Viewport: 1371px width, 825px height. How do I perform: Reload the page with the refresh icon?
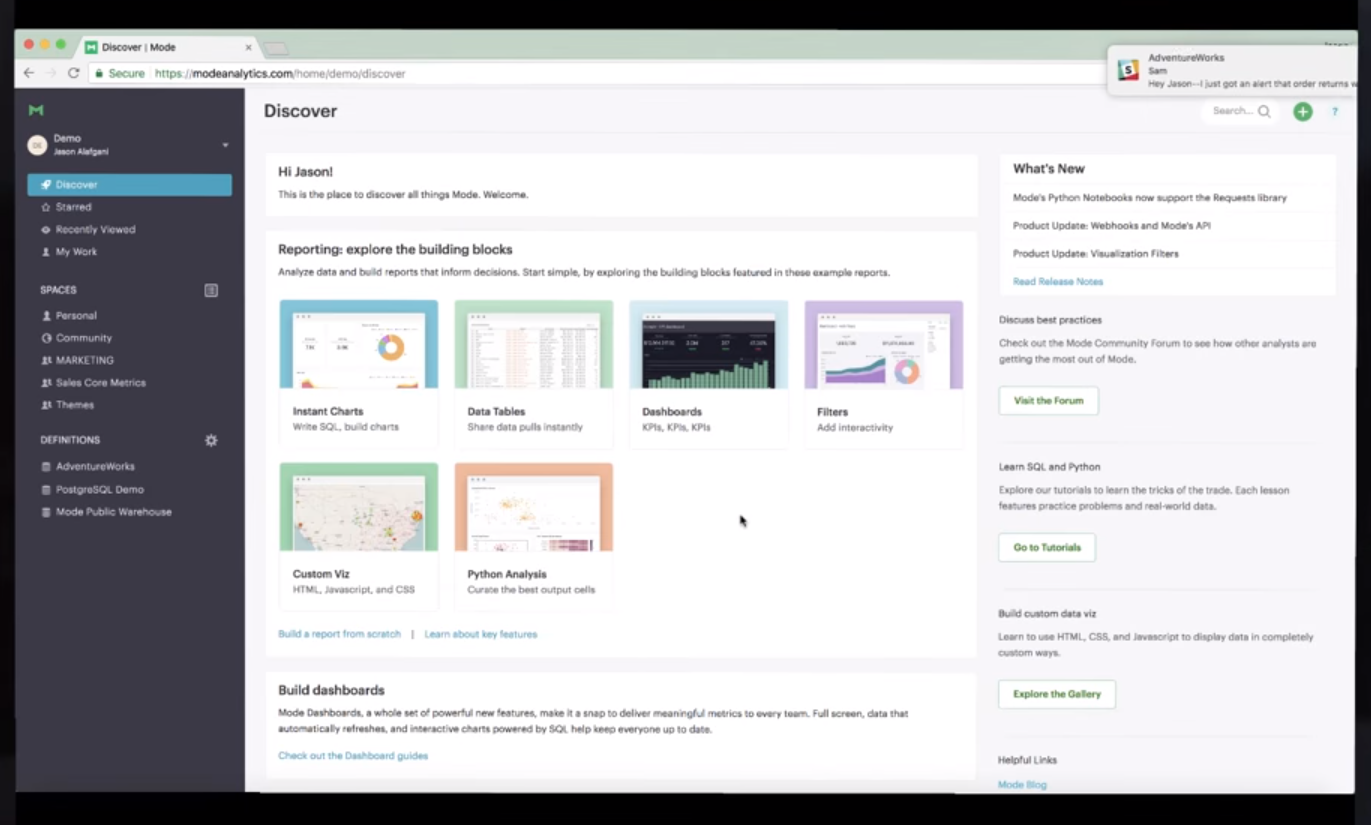[73, 73]
